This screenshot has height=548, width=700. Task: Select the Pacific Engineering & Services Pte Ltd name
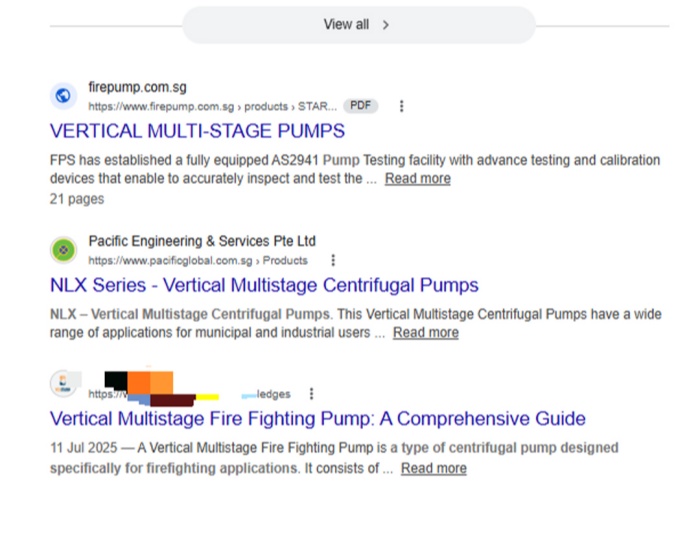[x=201, y=241]
